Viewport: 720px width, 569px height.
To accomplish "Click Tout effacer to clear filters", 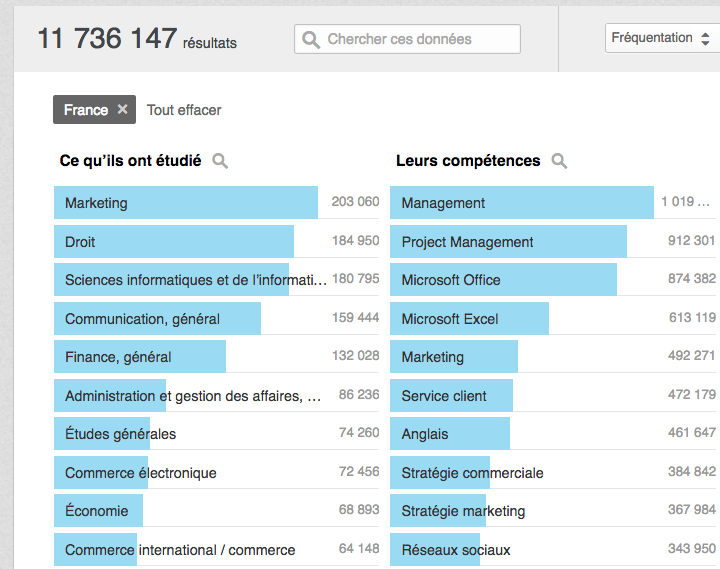I will 184,110.
